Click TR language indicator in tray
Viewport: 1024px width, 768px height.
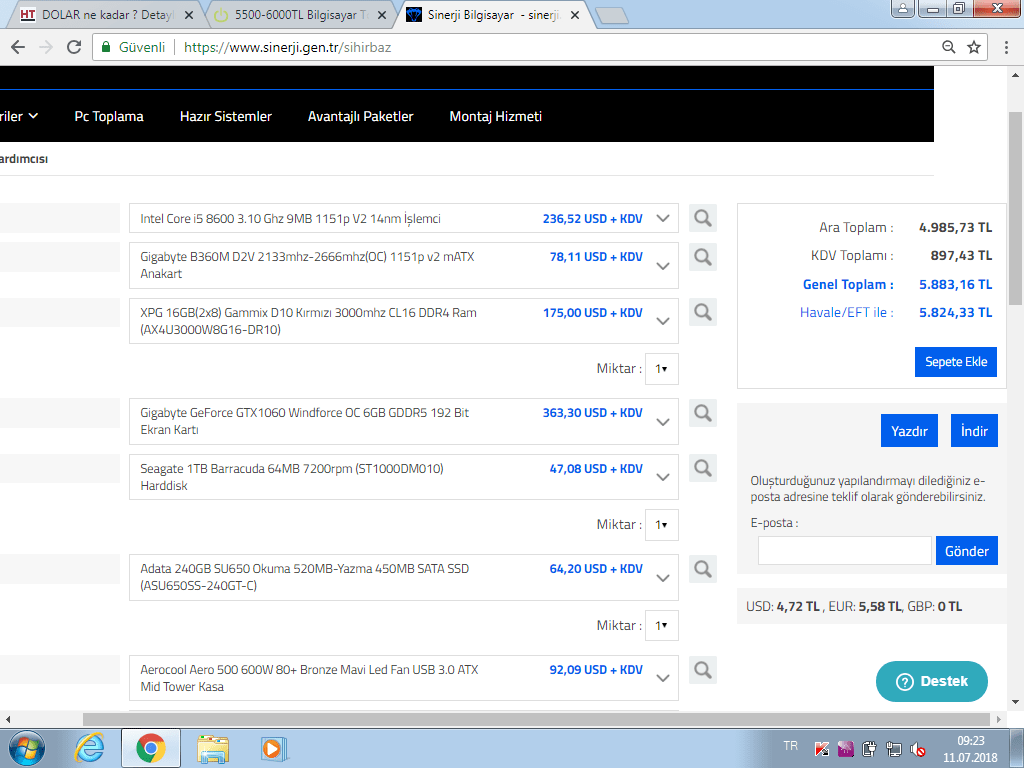[x=790, y=745]
